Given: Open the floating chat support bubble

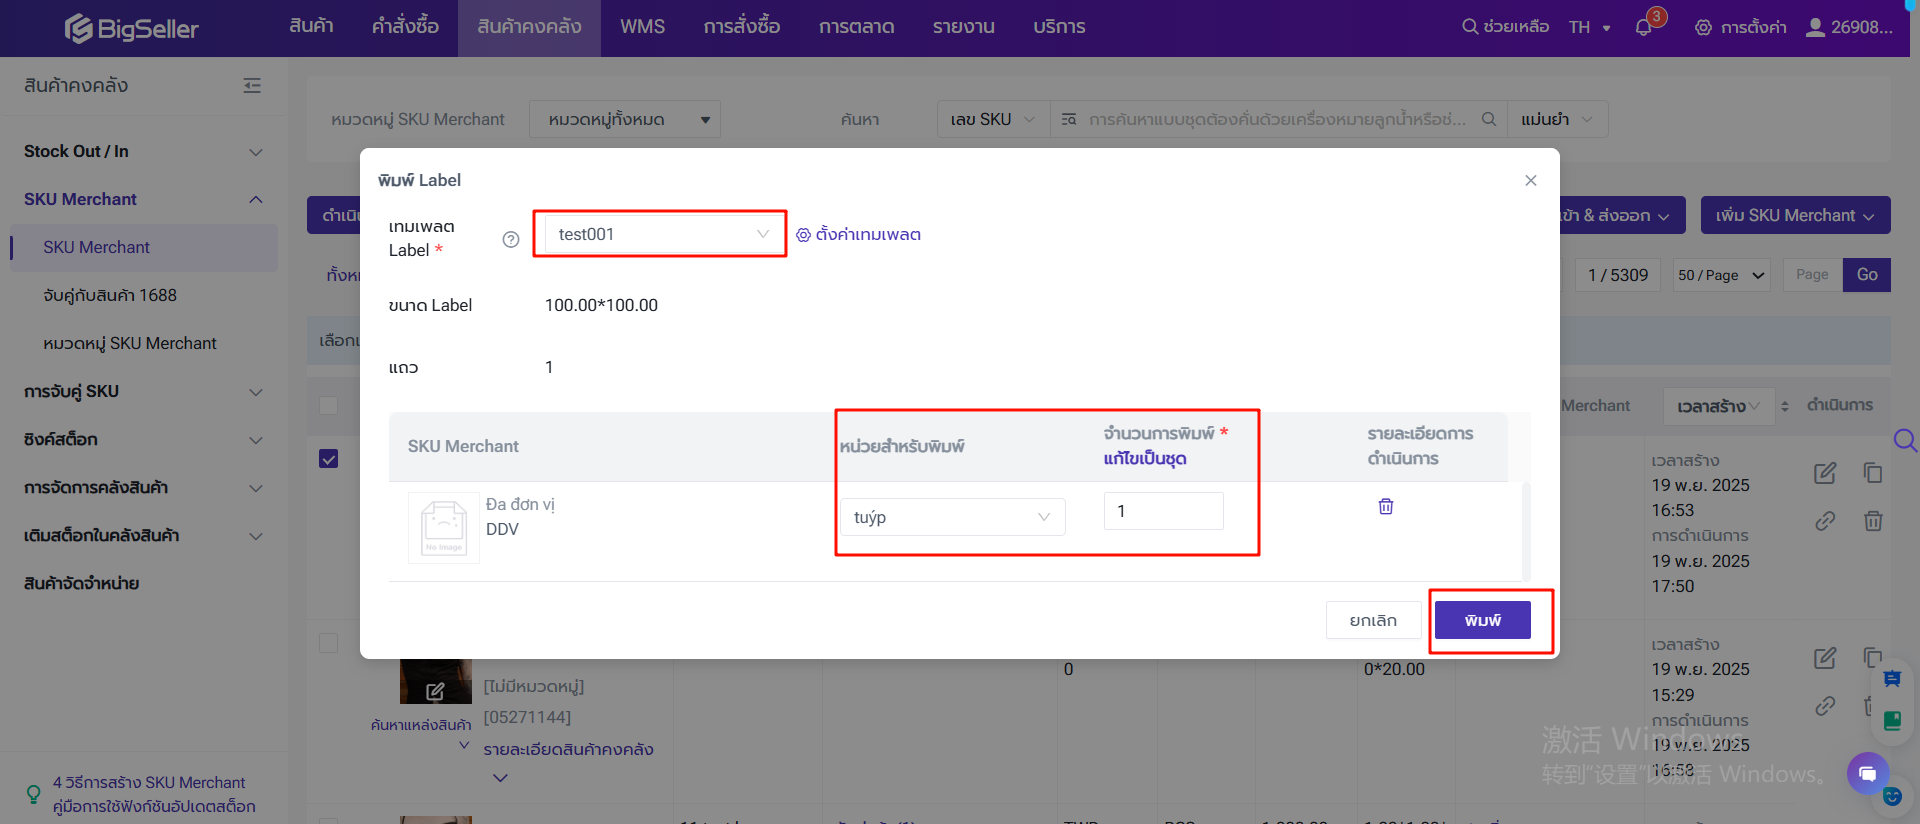Looking at the screenshot, I should coord(1867,773).
